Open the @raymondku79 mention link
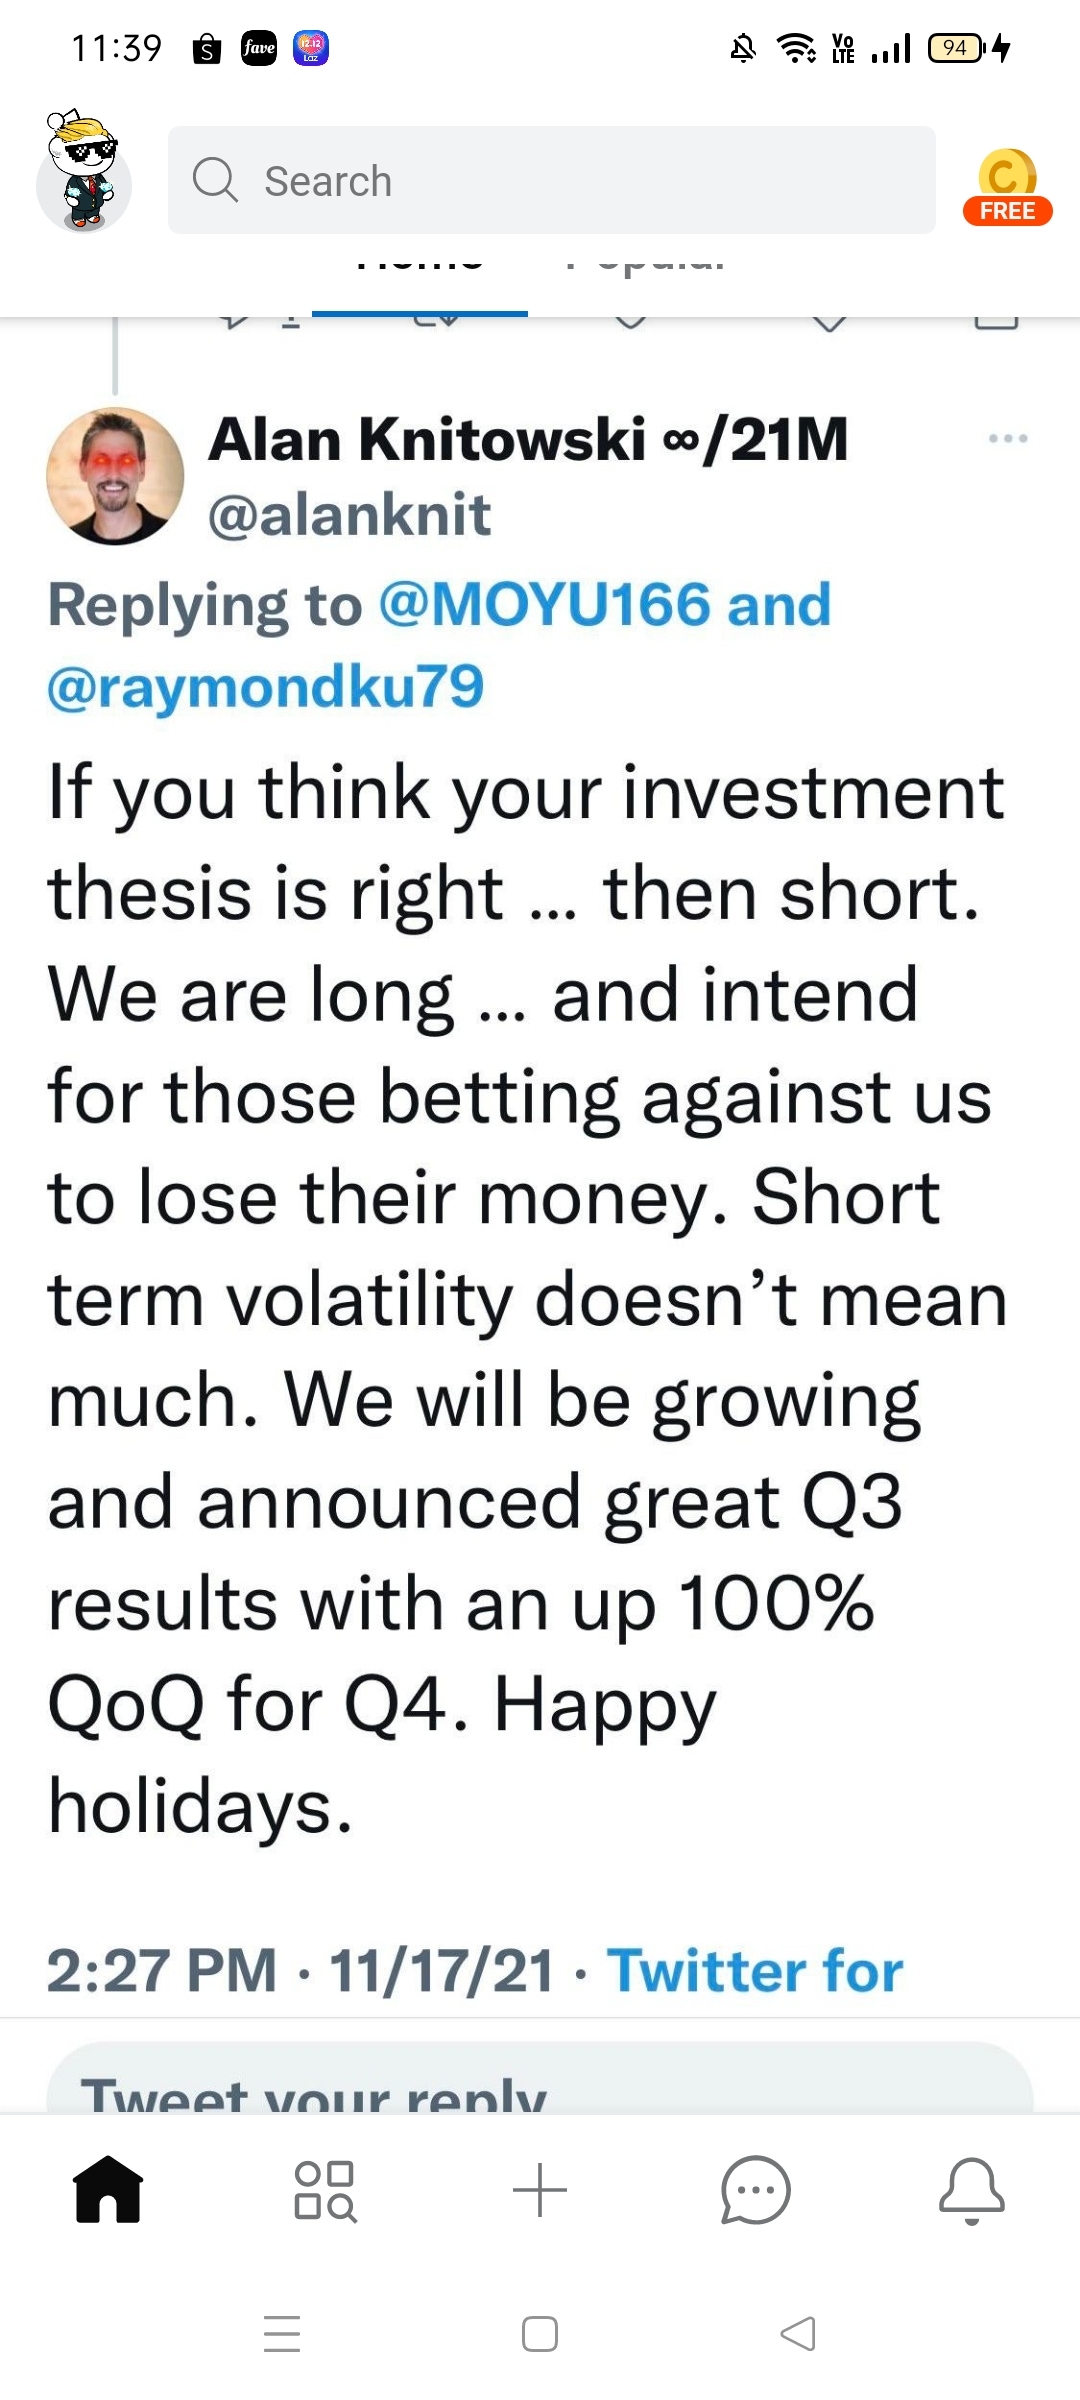The image size is (1080, 2400). coord(266,687)
